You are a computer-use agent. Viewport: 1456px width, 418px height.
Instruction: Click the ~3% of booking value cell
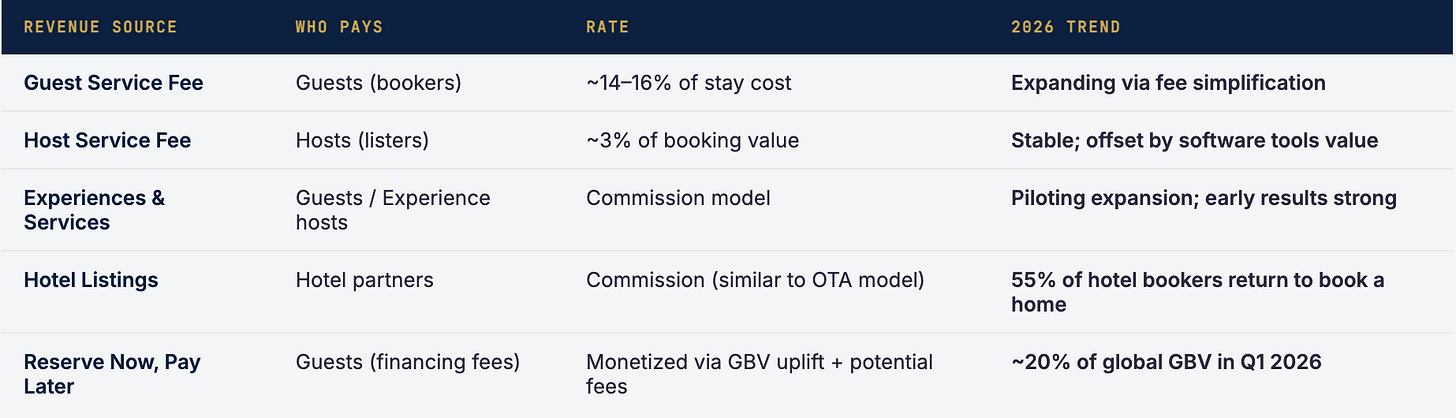point(693,141)
